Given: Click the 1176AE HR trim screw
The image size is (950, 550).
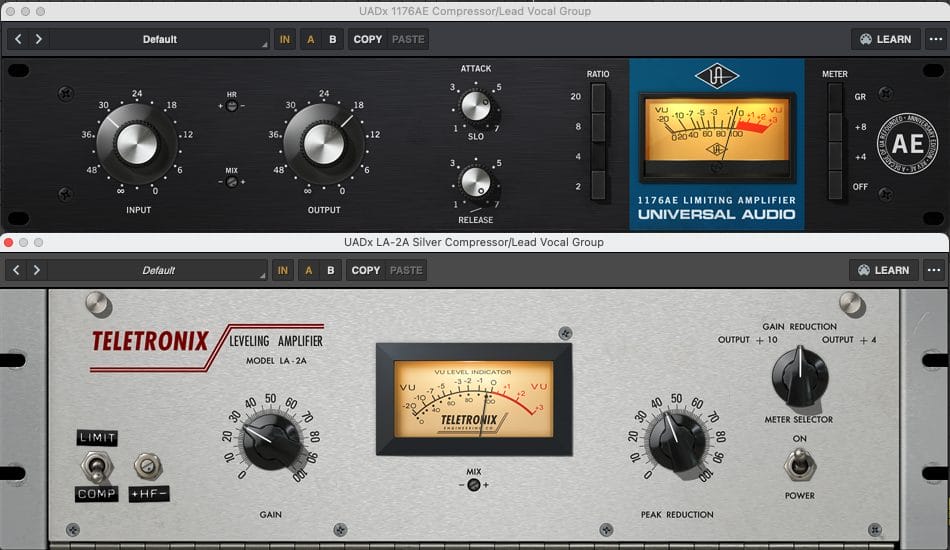Looking at the screenshot, I should pyautogui.click(x=232, y=106).
